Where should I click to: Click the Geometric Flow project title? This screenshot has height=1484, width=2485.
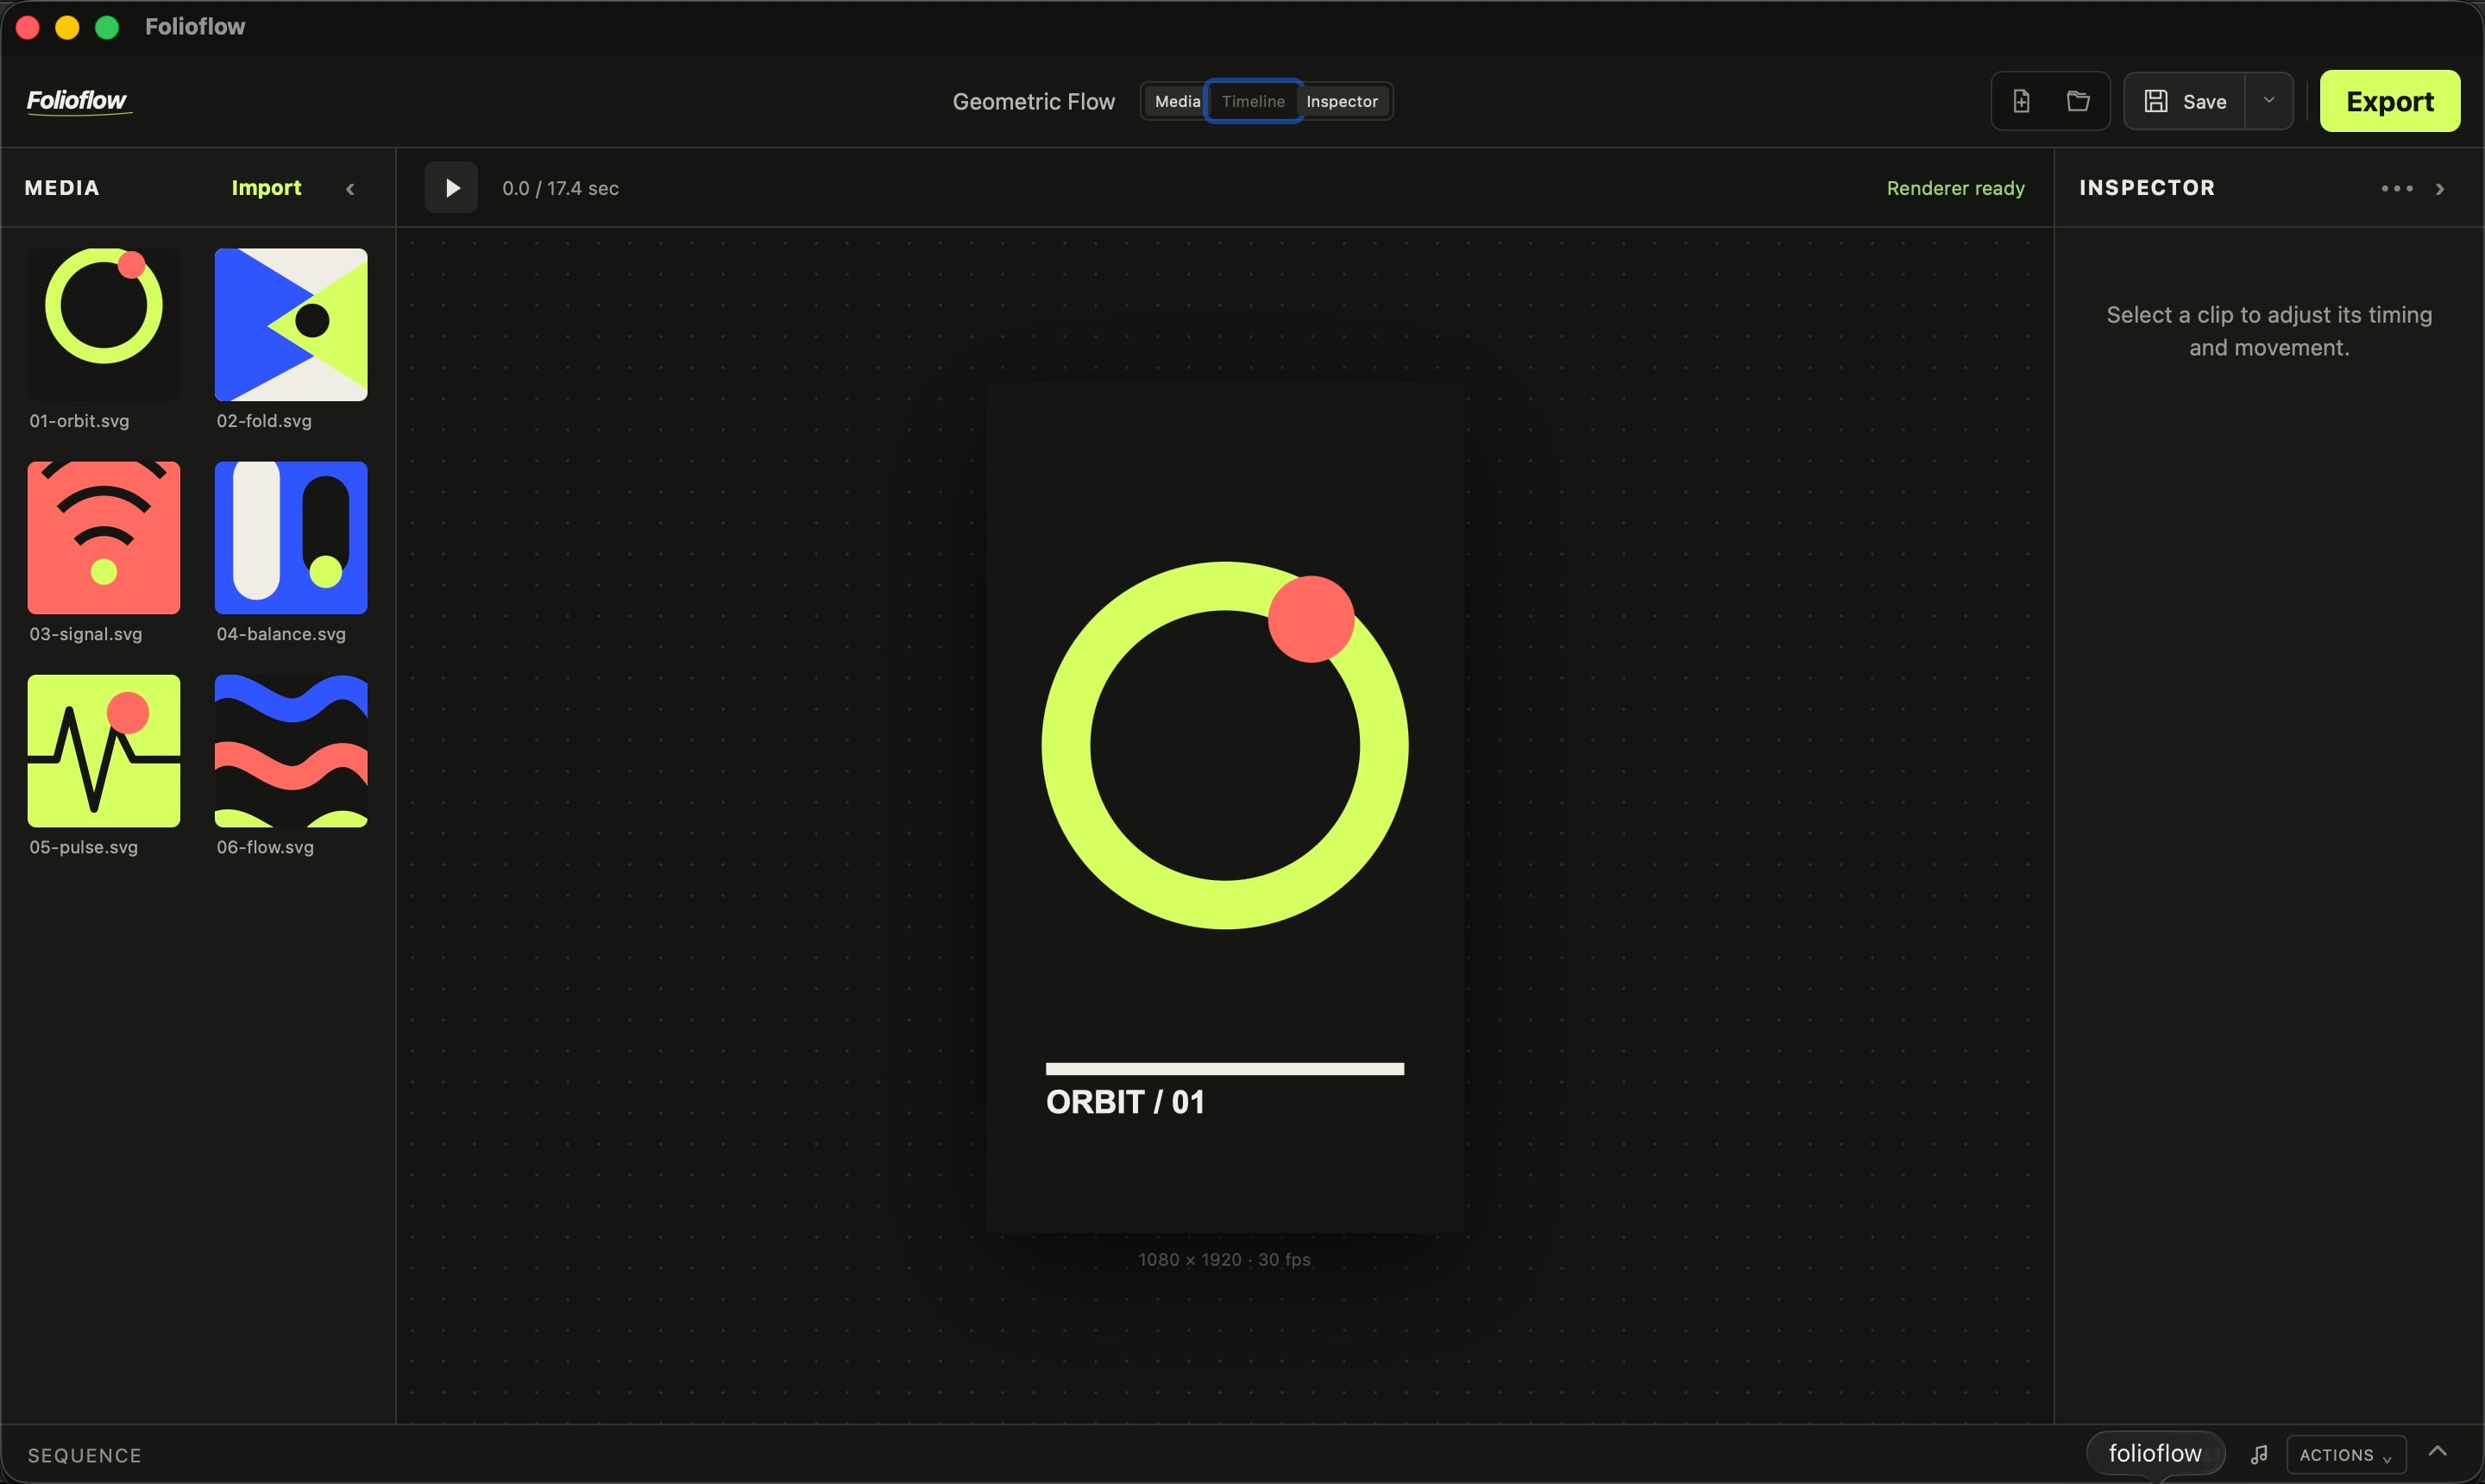1033,102
